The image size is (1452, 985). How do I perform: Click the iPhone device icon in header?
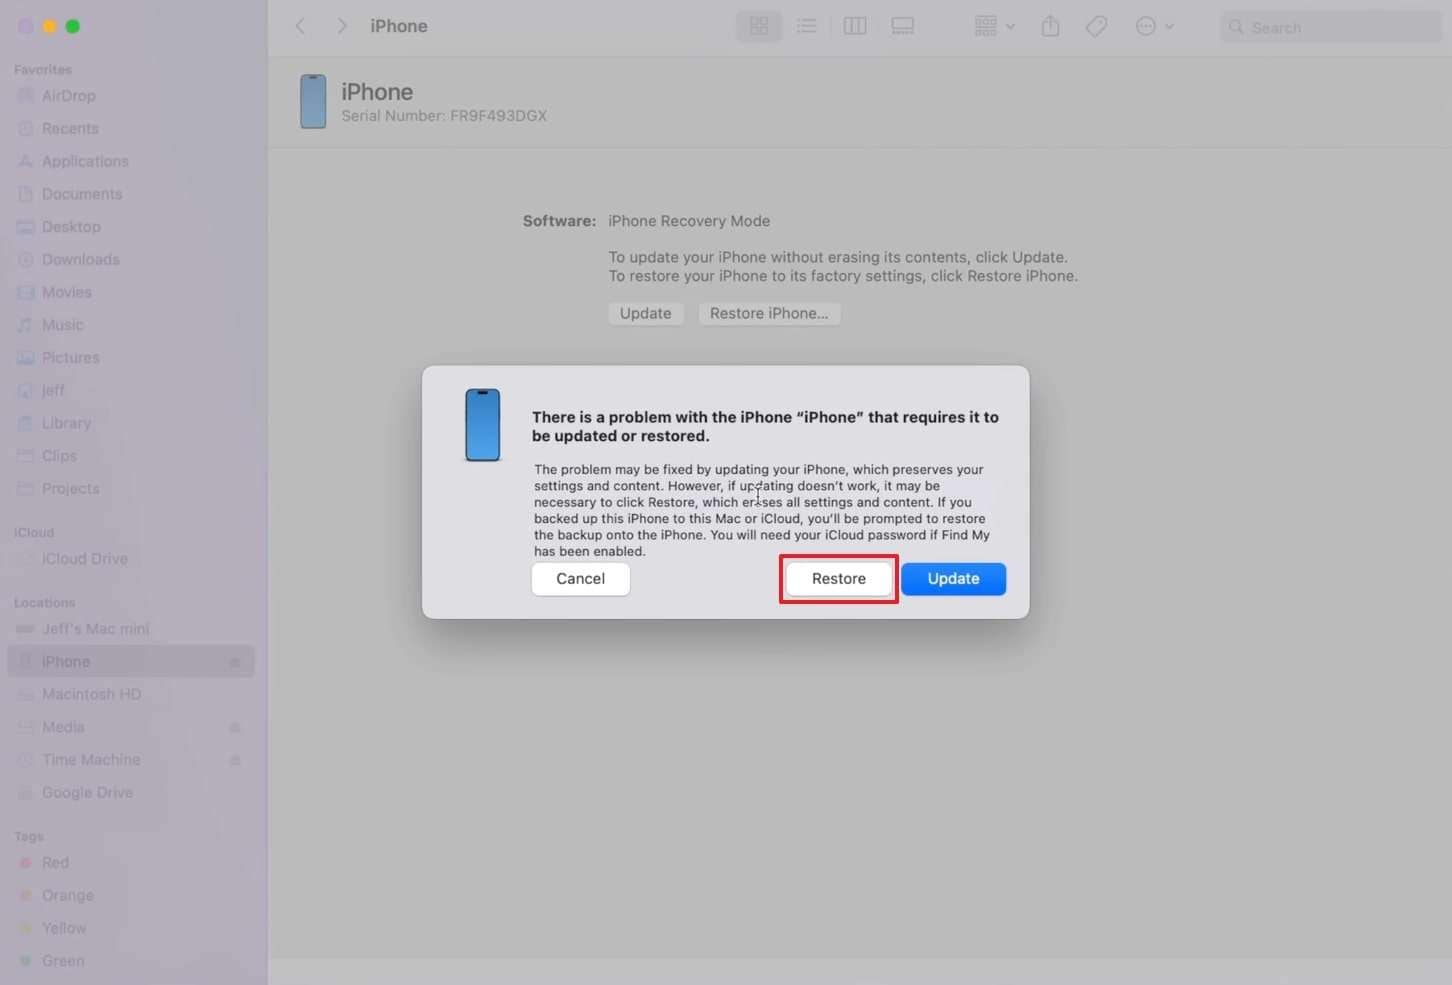click(313, 101)
